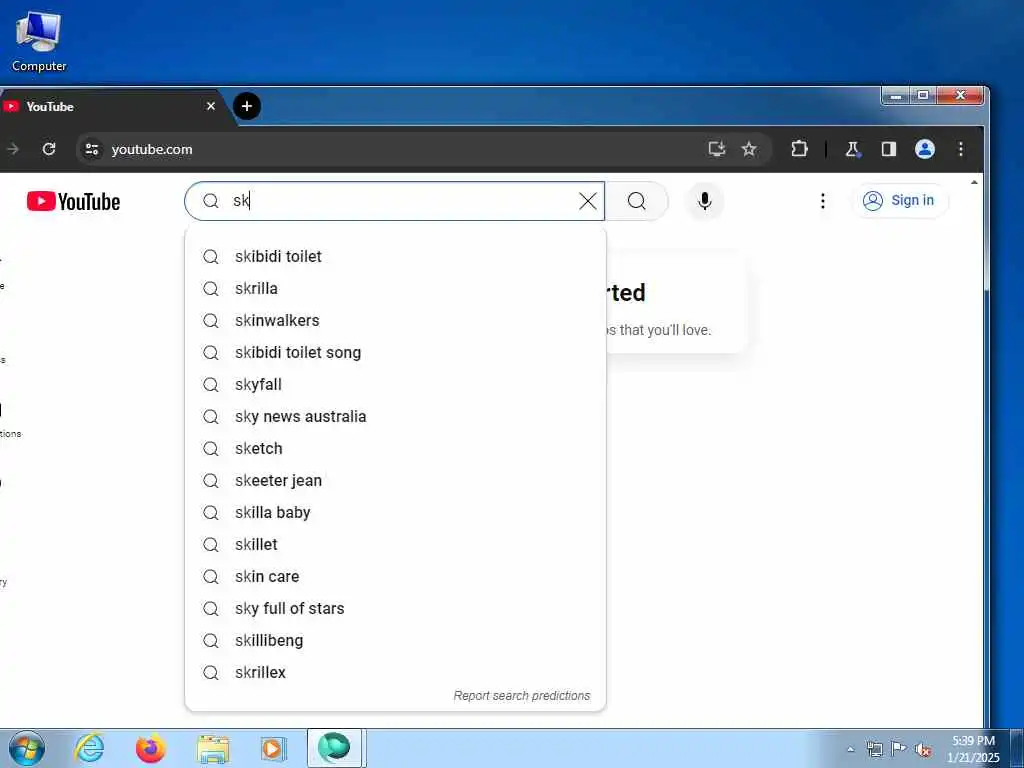1024x768 pixels.
Task: Open Report search predictions link
Action: [x=522, y=696]
